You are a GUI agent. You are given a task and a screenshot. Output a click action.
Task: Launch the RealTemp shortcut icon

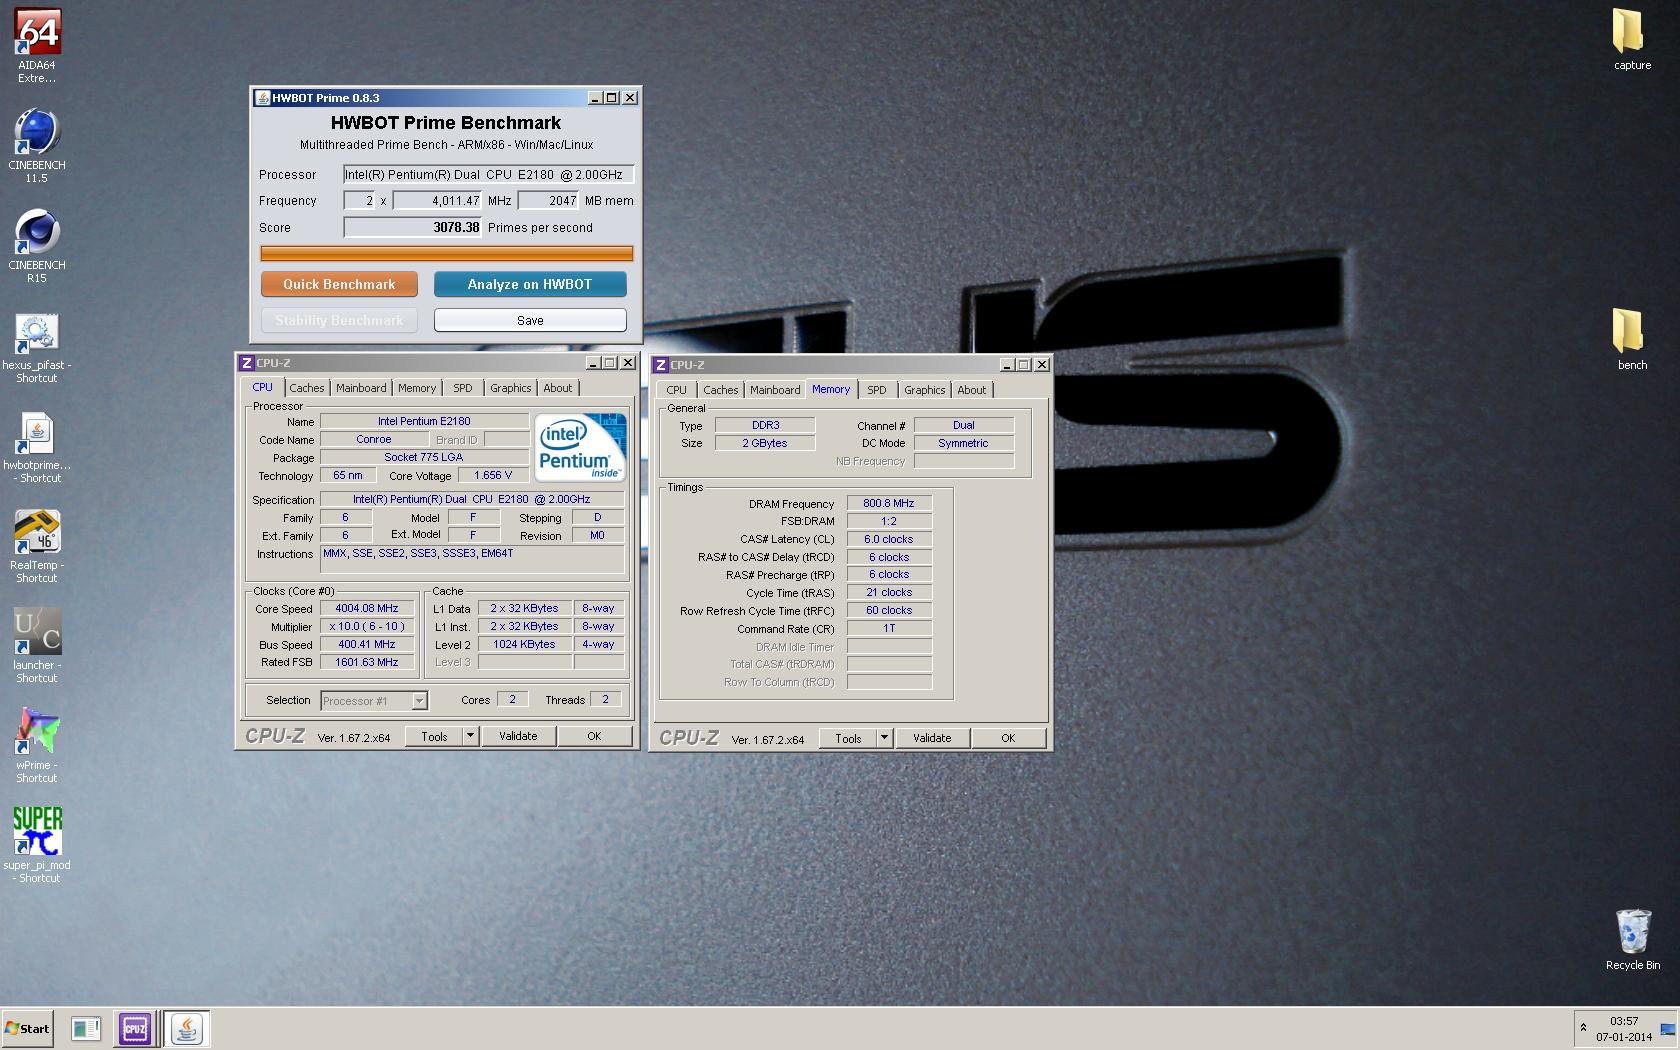click(37, 547)
